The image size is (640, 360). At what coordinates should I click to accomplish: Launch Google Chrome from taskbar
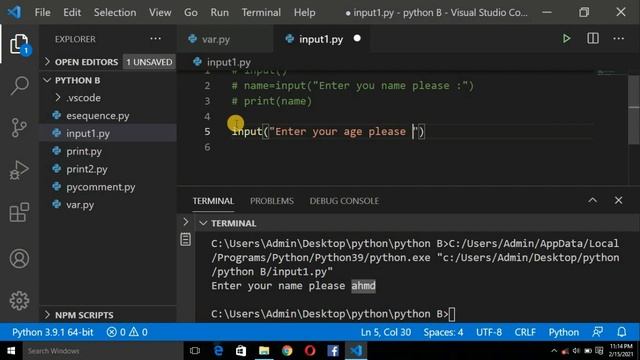[287, 351]
